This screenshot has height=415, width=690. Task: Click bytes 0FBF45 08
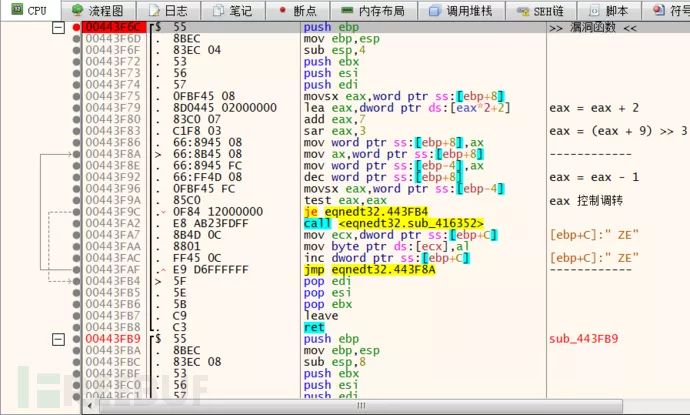[x=204, y=96]
